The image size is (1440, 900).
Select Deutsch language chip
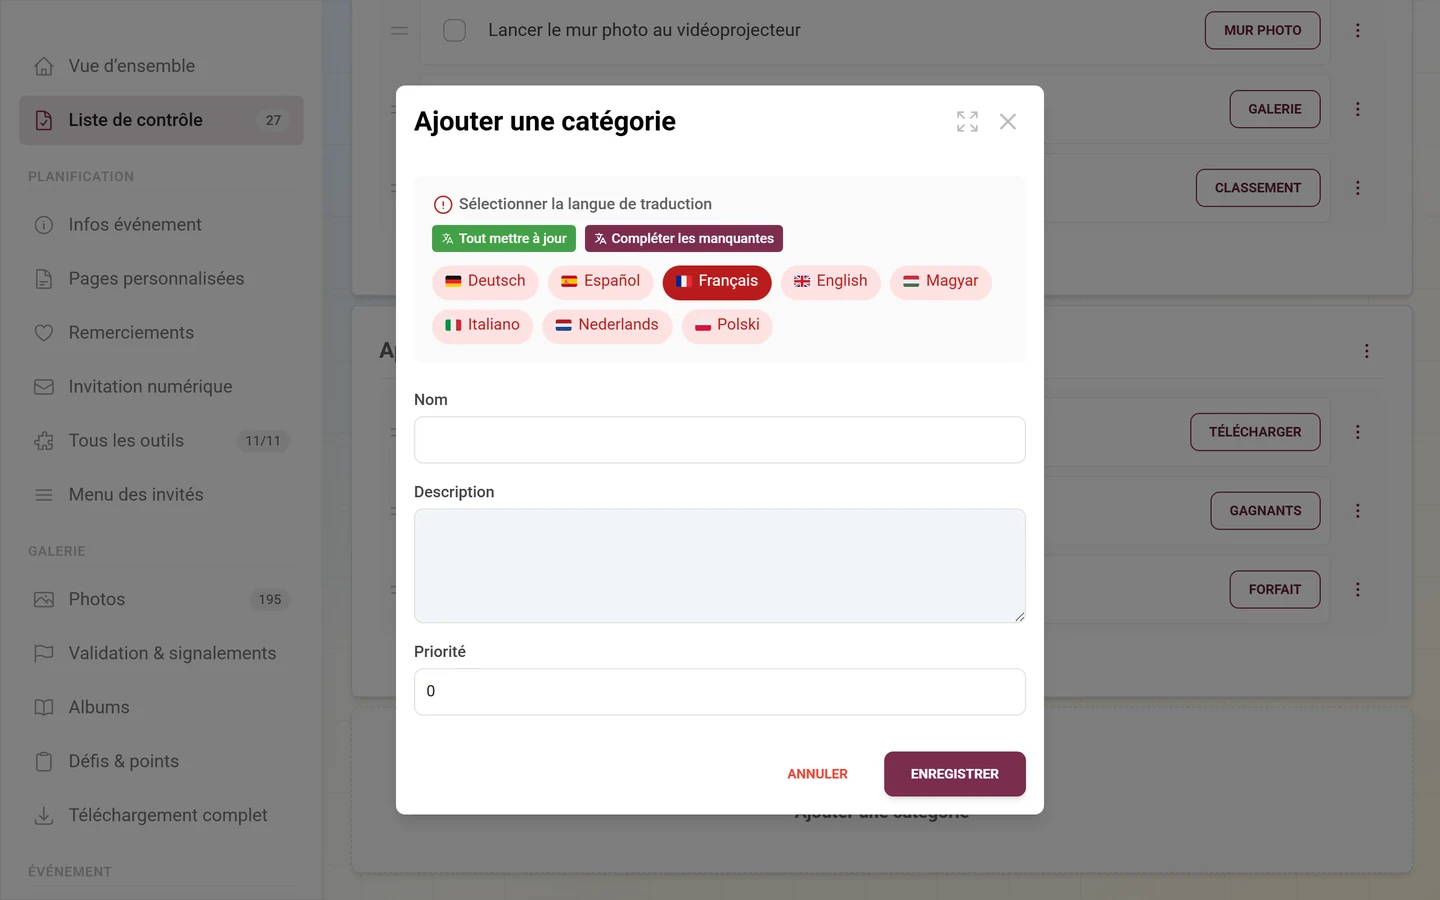pos(485,282)
